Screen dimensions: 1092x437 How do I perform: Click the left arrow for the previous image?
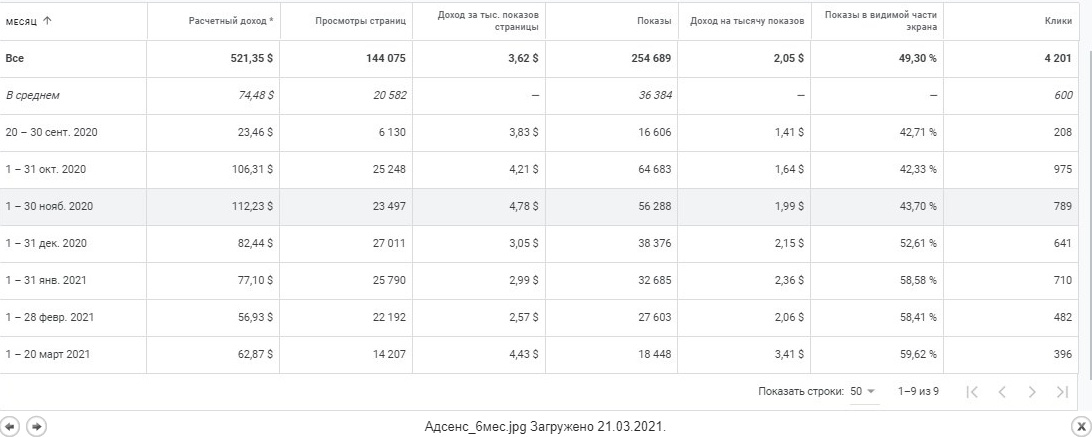click(11, 426)
